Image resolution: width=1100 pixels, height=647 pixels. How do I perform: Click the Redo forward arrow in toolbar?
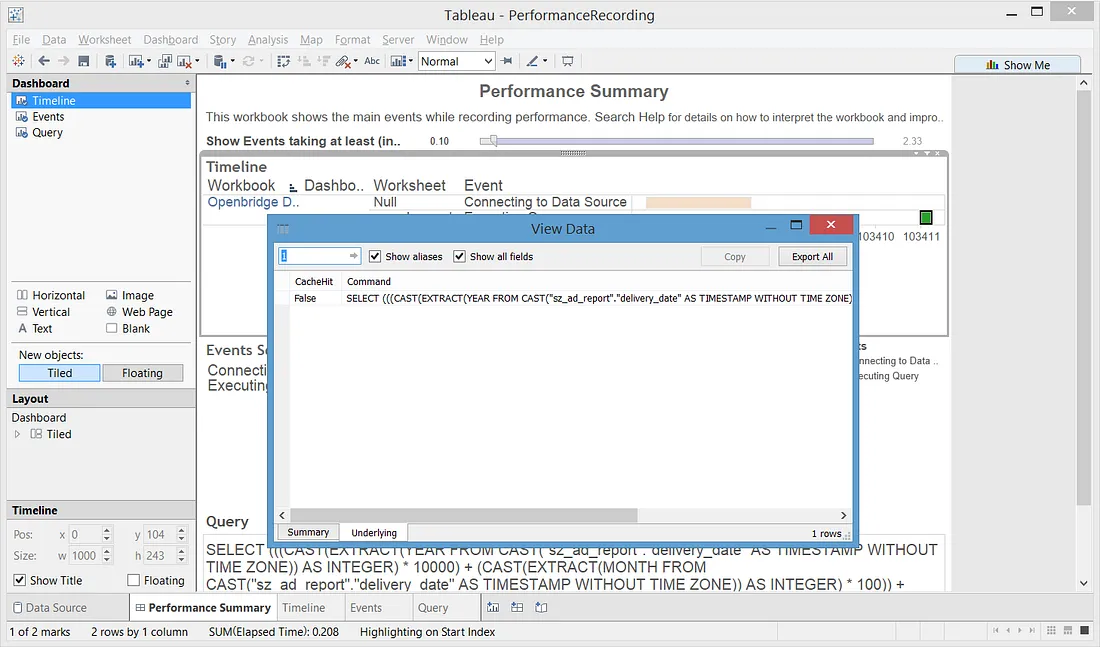[x=64, y=61]
